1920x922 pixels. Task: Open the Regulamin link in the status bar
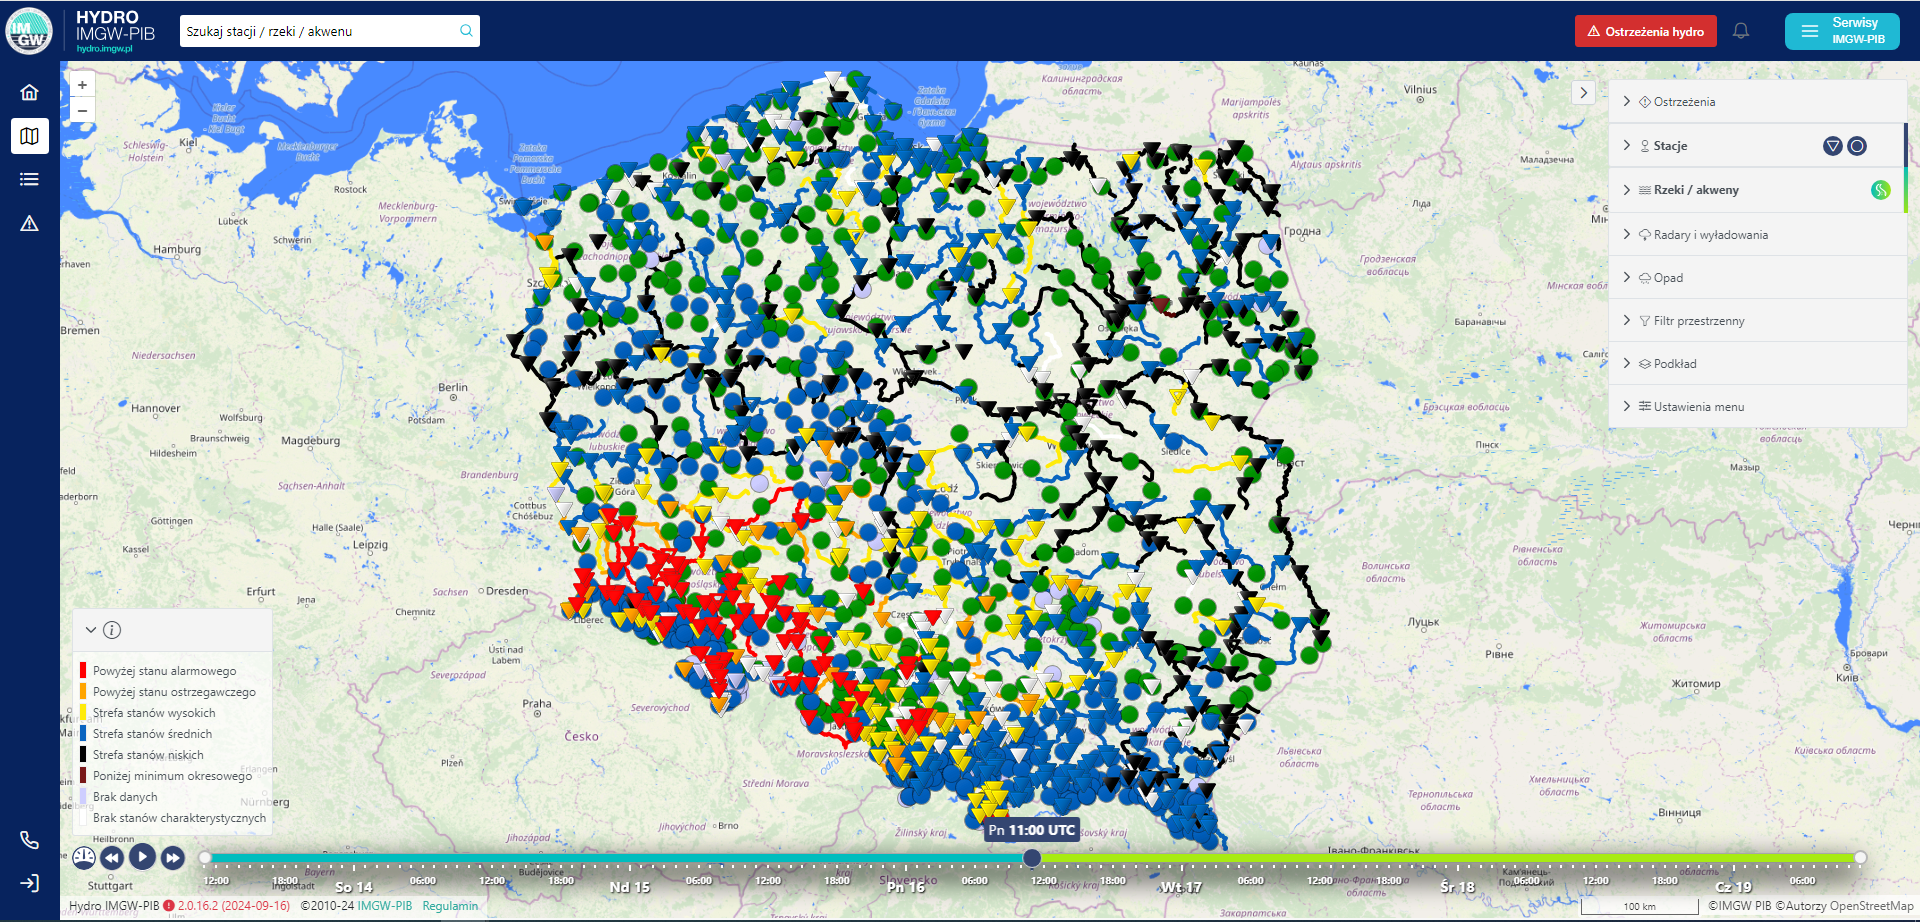(449, 905)
